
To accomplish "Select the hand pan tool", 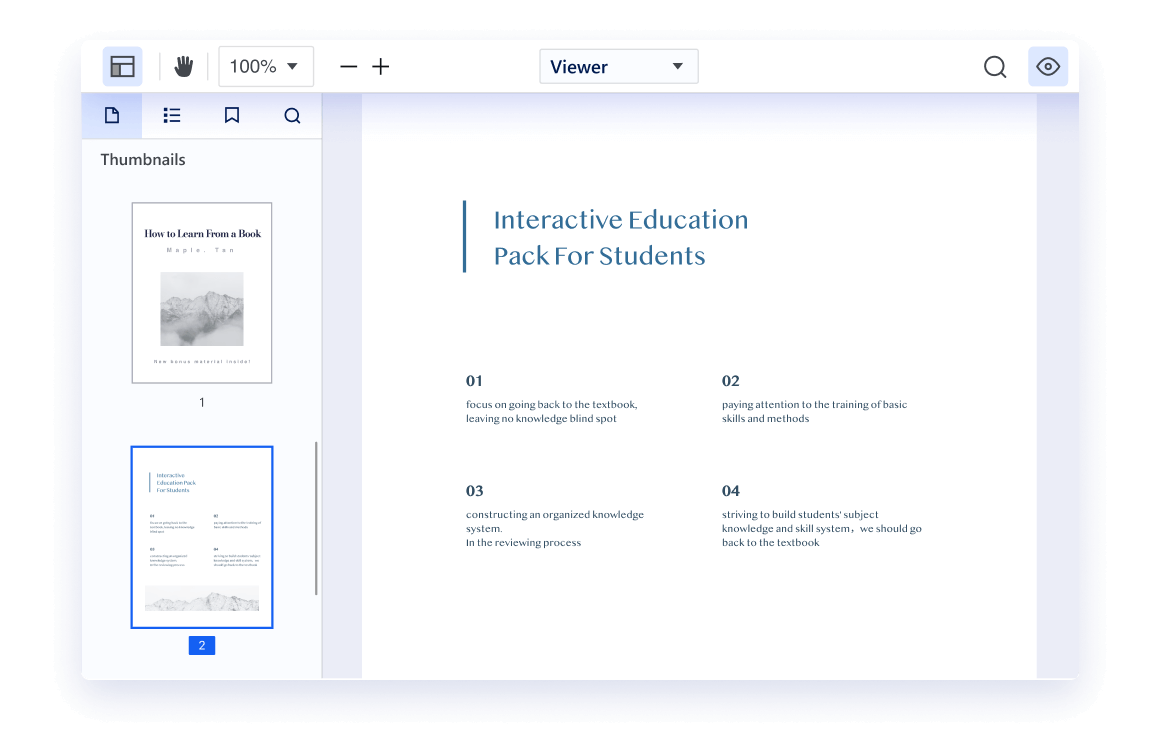I will (x=183, y=66).
